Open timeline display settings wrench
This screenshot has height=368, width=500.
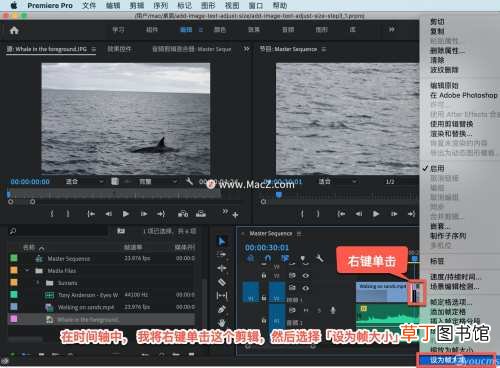click(x=319, y=258)
